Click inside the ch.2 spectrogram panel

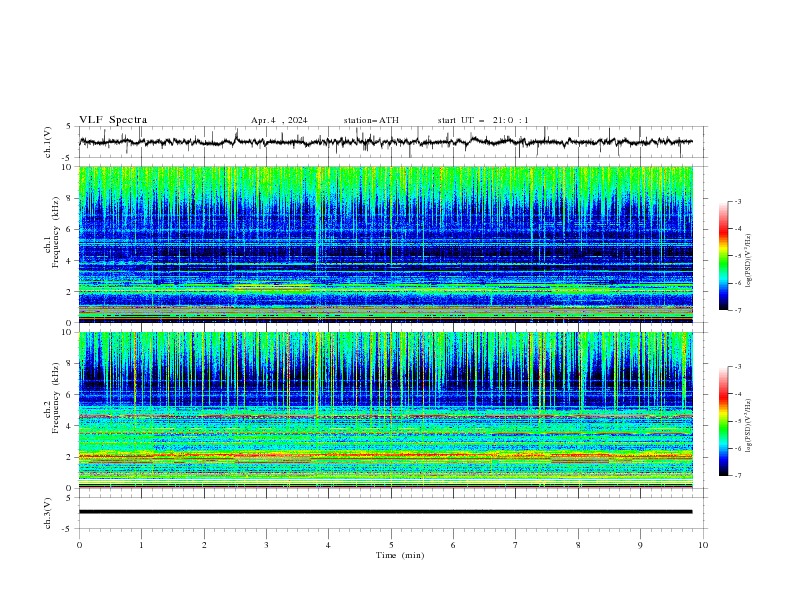click(385, 410)
